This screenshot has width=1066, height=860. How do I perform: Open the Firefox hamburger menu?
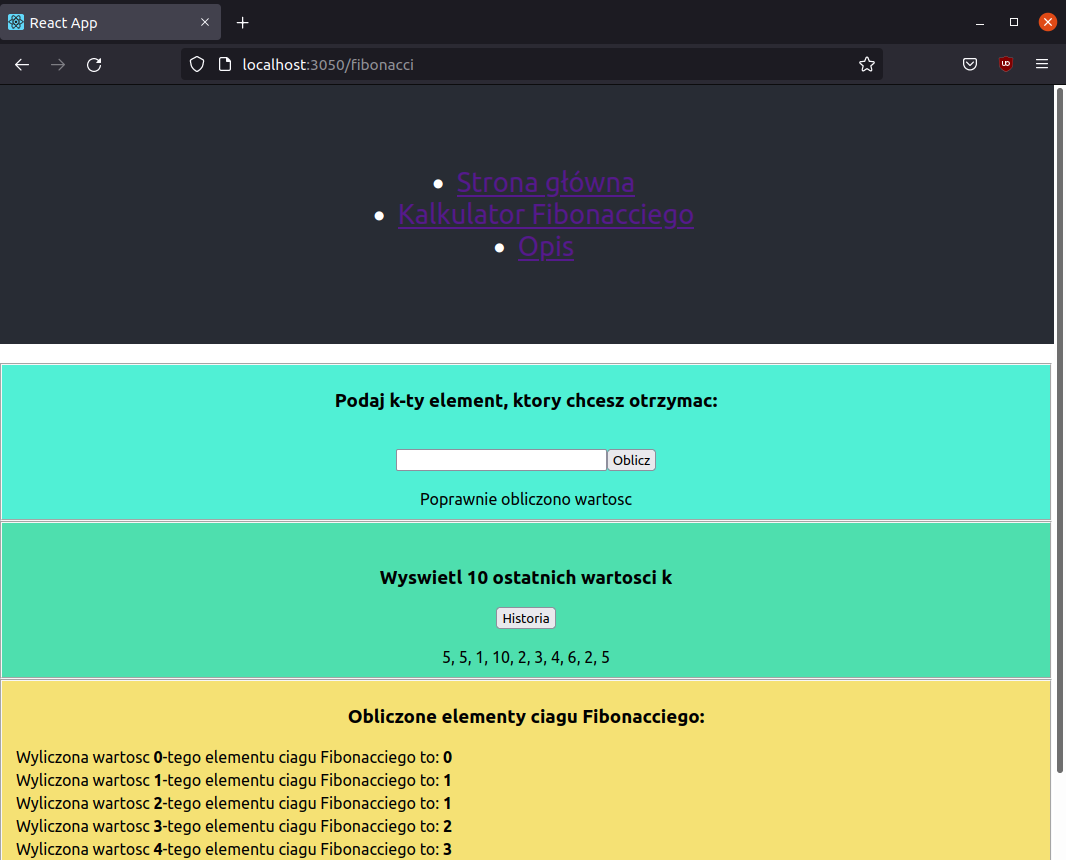[1042, 65]
